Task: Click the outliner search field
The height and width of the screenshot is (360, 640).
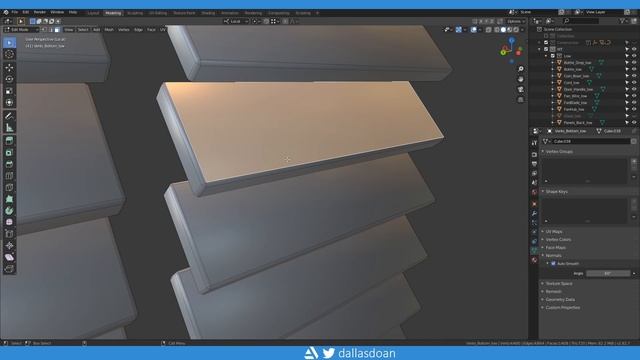Action: coord(581,21)
